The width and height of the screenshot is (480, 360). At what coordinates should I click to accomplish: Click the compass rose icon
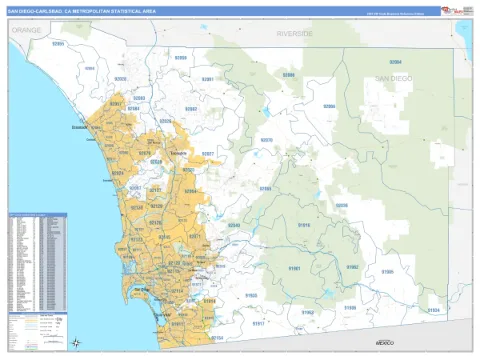pyautogui.click(x=76, y=342)
